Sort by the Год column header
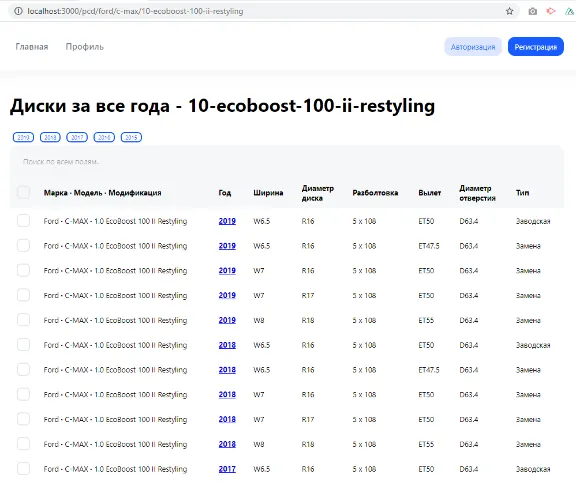Viewport: 576px width, 482px height. click(x=224, y=193)
